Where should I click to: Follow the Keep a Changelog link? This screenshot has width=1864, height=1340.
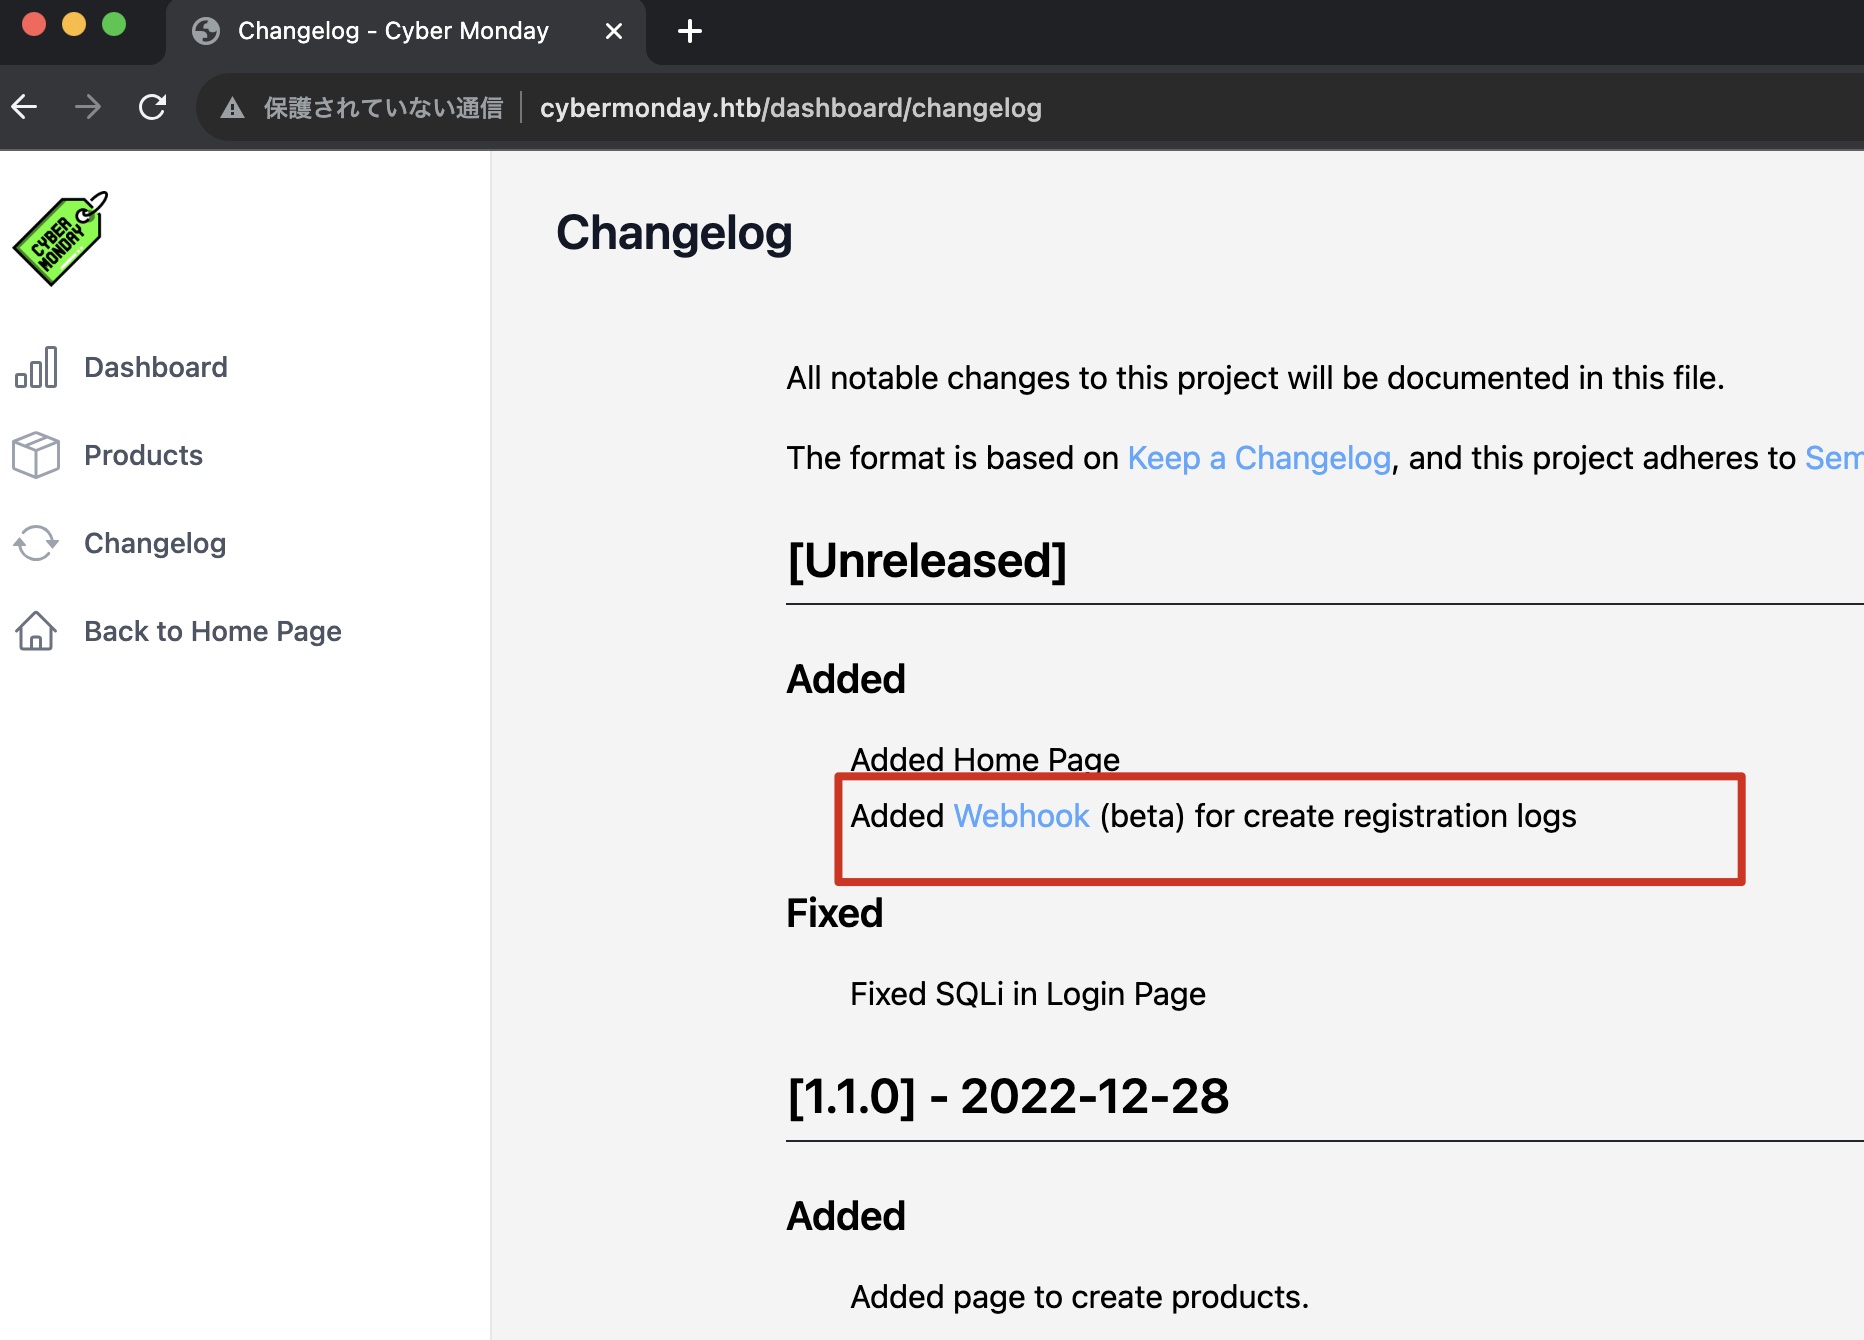[1259, 458]
